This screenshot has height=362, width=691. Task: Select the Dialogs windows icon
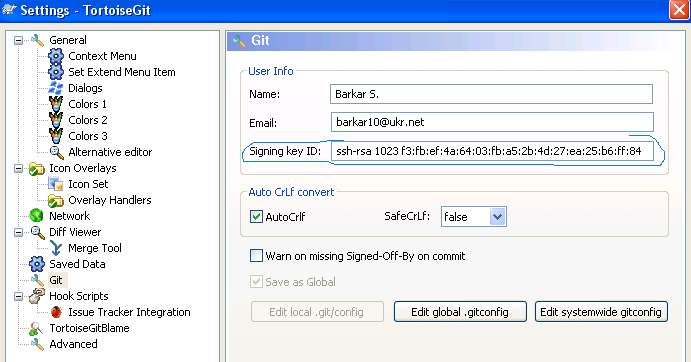tap(56, 88)
